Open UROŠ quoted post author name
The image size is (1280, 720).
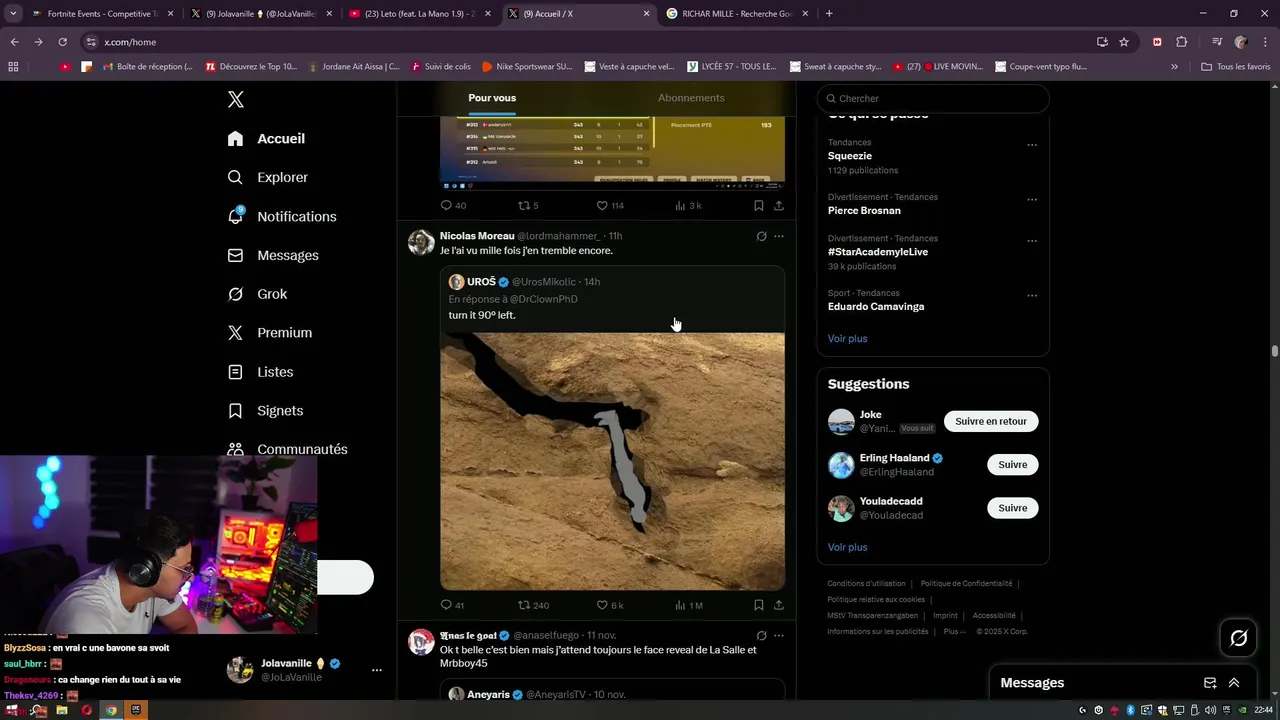point(481,282)
